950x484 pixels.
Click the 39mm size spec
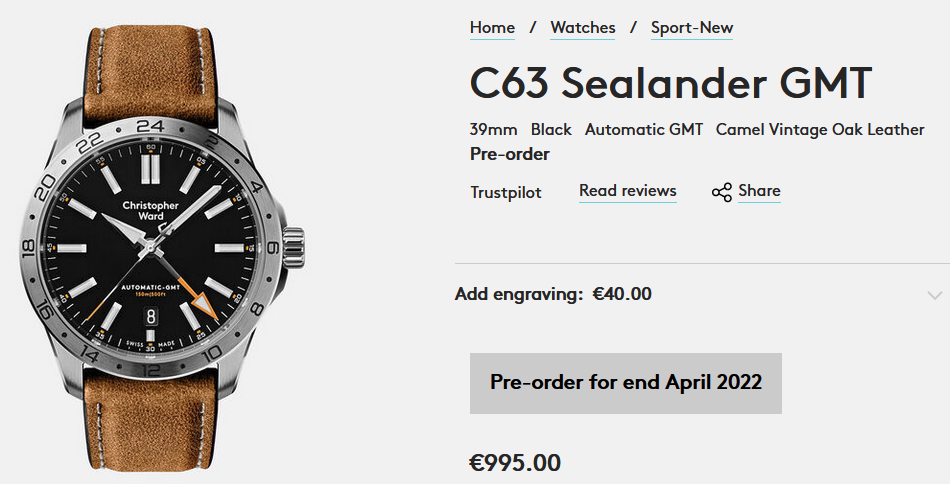pos(493,130)
